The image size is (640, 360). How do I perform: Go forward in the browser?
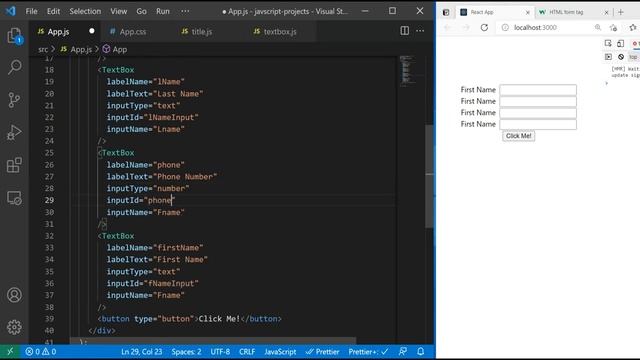click(466, 27)
